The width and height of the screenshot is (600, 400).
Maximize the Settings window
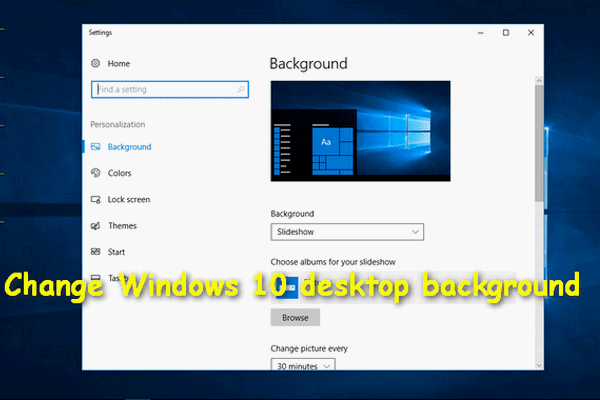(x=506, y=33)
